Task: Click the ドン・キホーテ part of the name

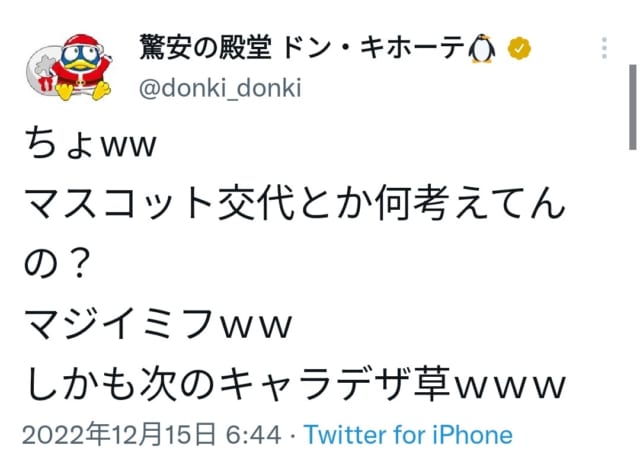Action: coord(374,48)
